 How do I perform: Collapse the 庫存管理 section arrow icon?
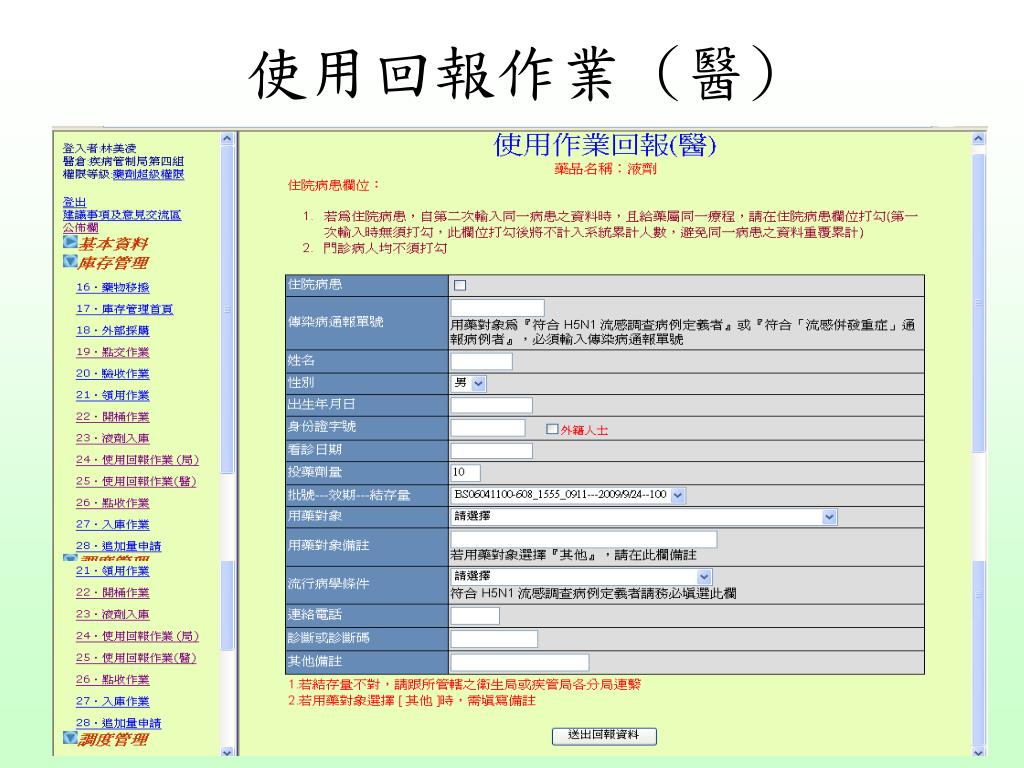[x=70, y=261]
